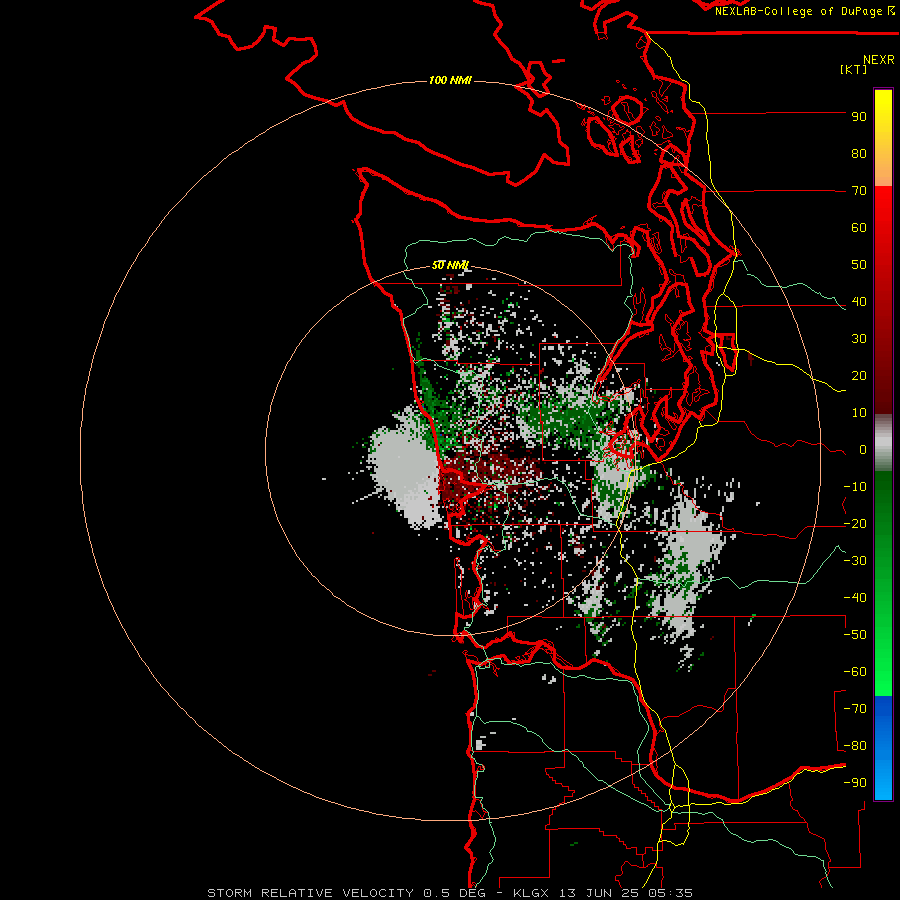
Task: Click the 40 value on velocity scale
Action: [859, 302]
